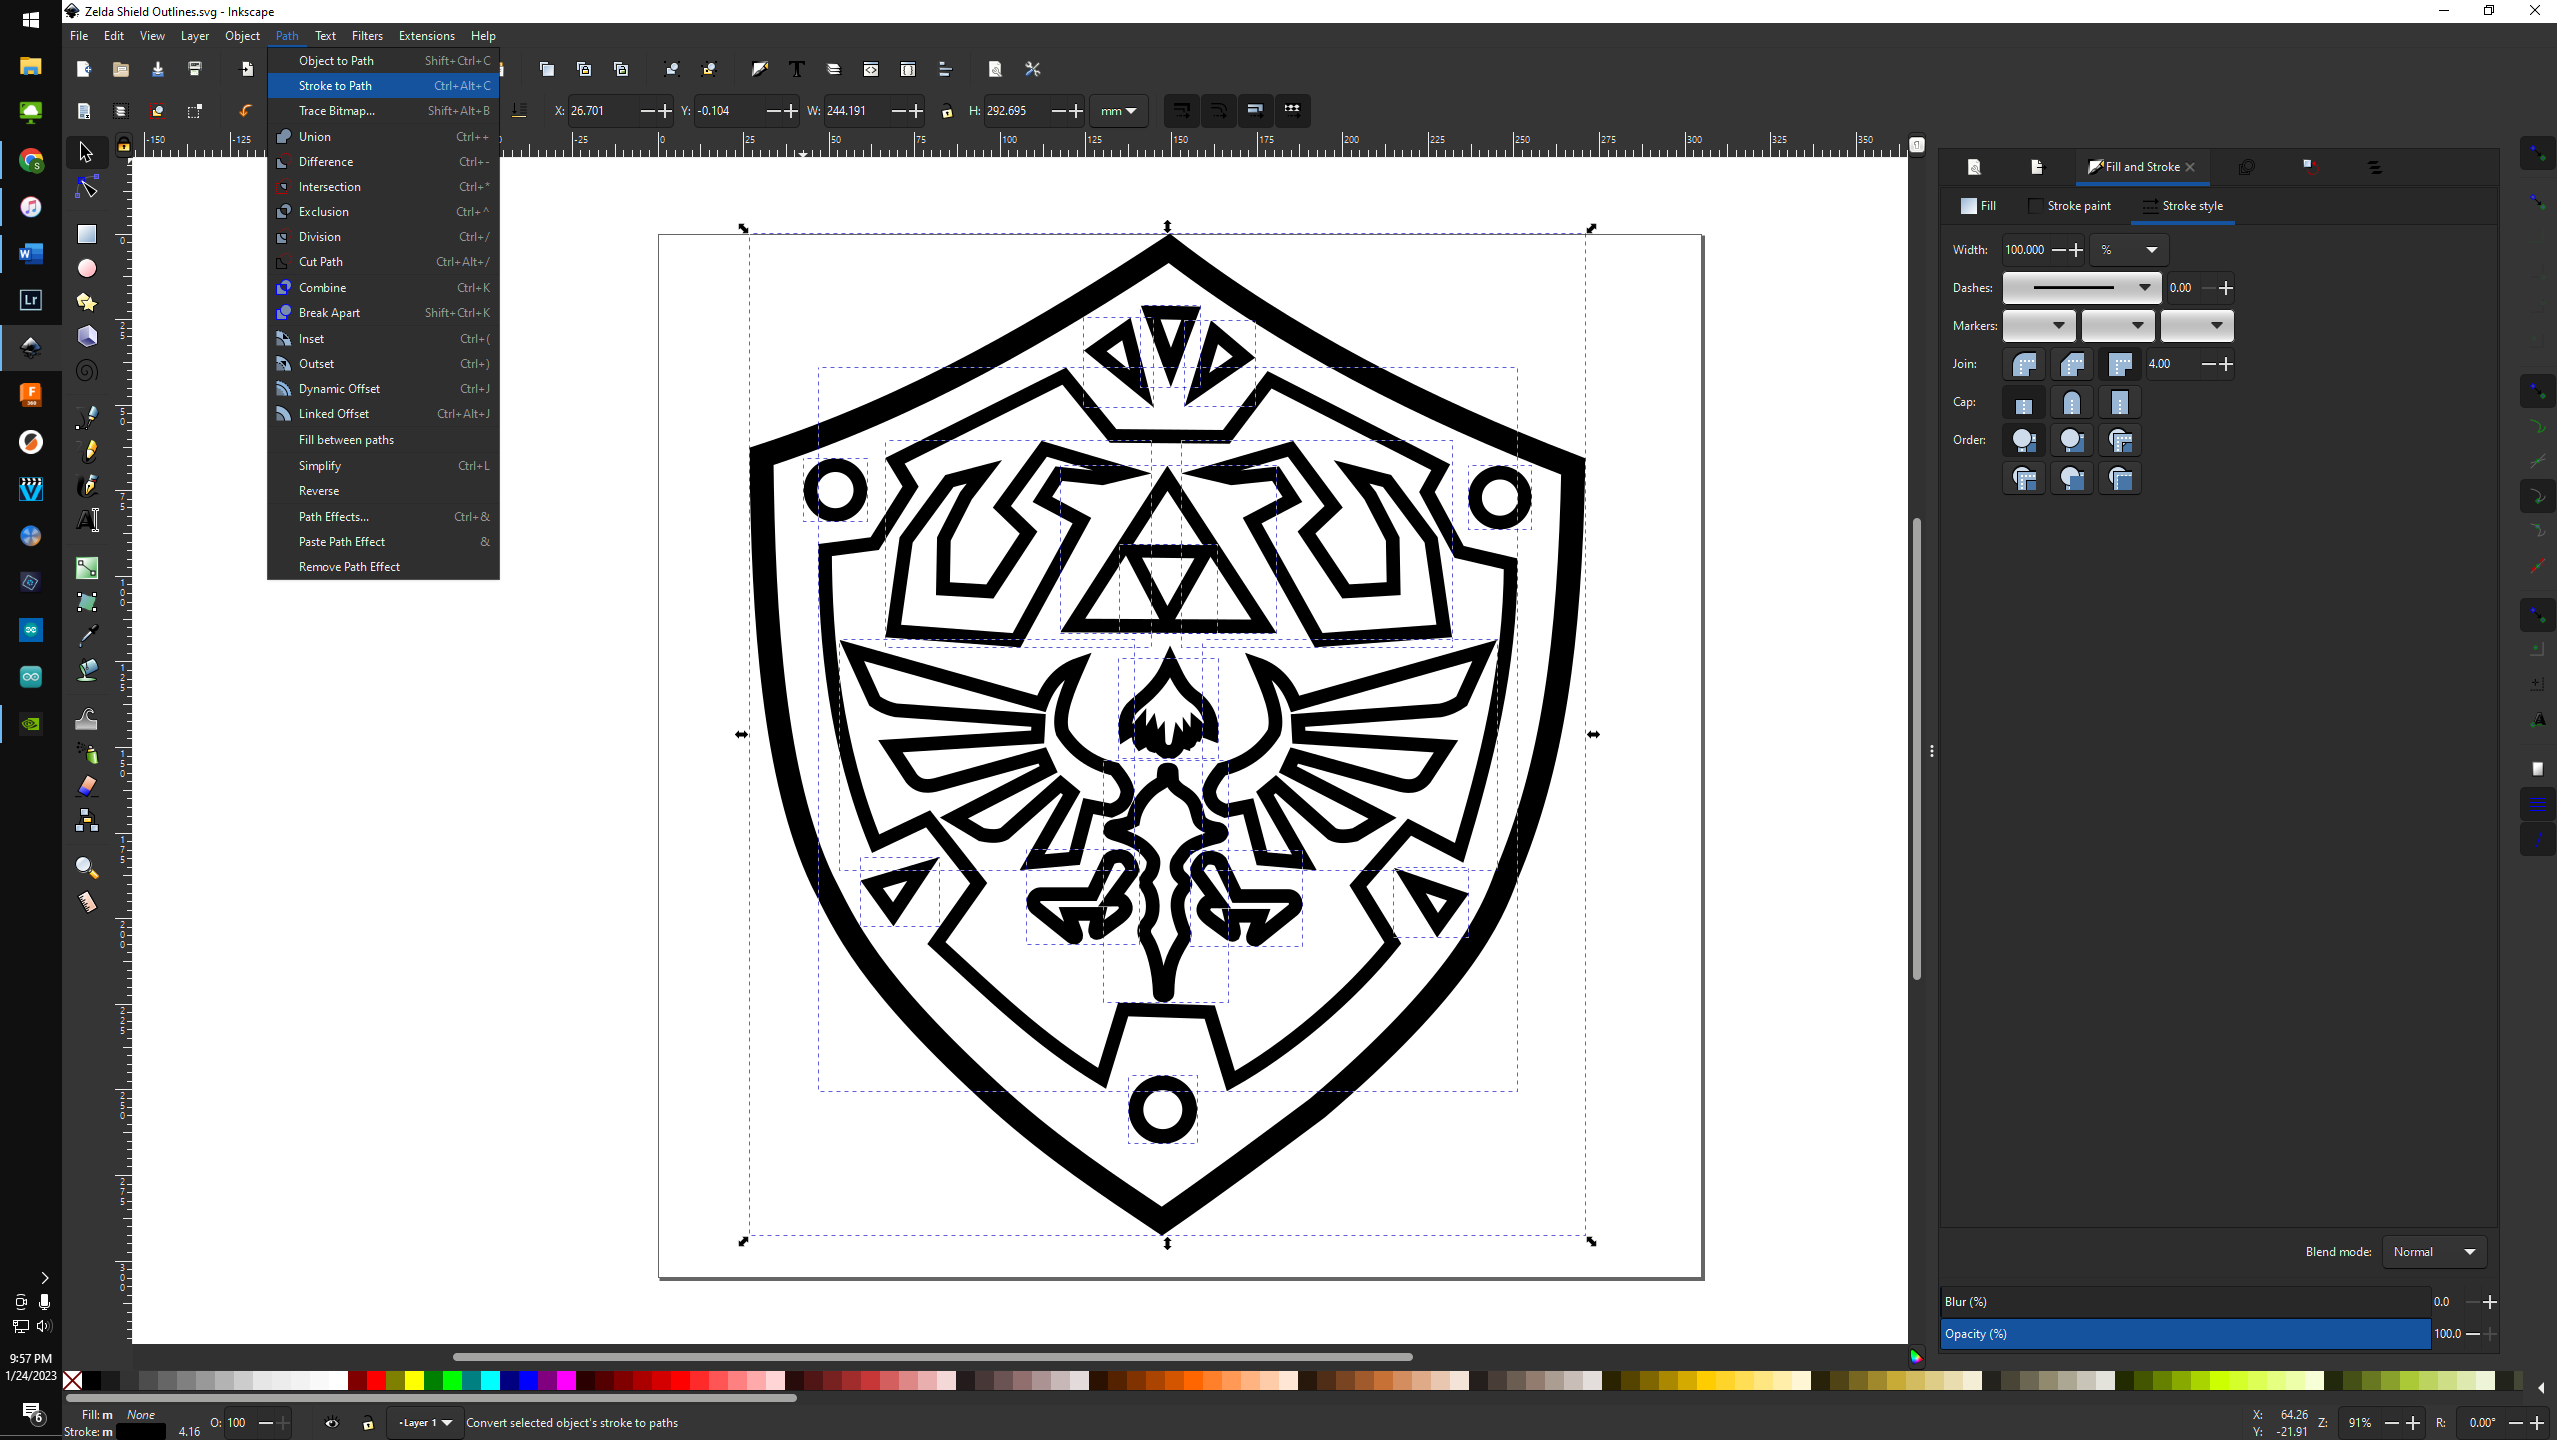Image resolution: width=2557 pixels, height=1440 pixels.
Task: Select the Spiral tool
Action: (87, 371)
